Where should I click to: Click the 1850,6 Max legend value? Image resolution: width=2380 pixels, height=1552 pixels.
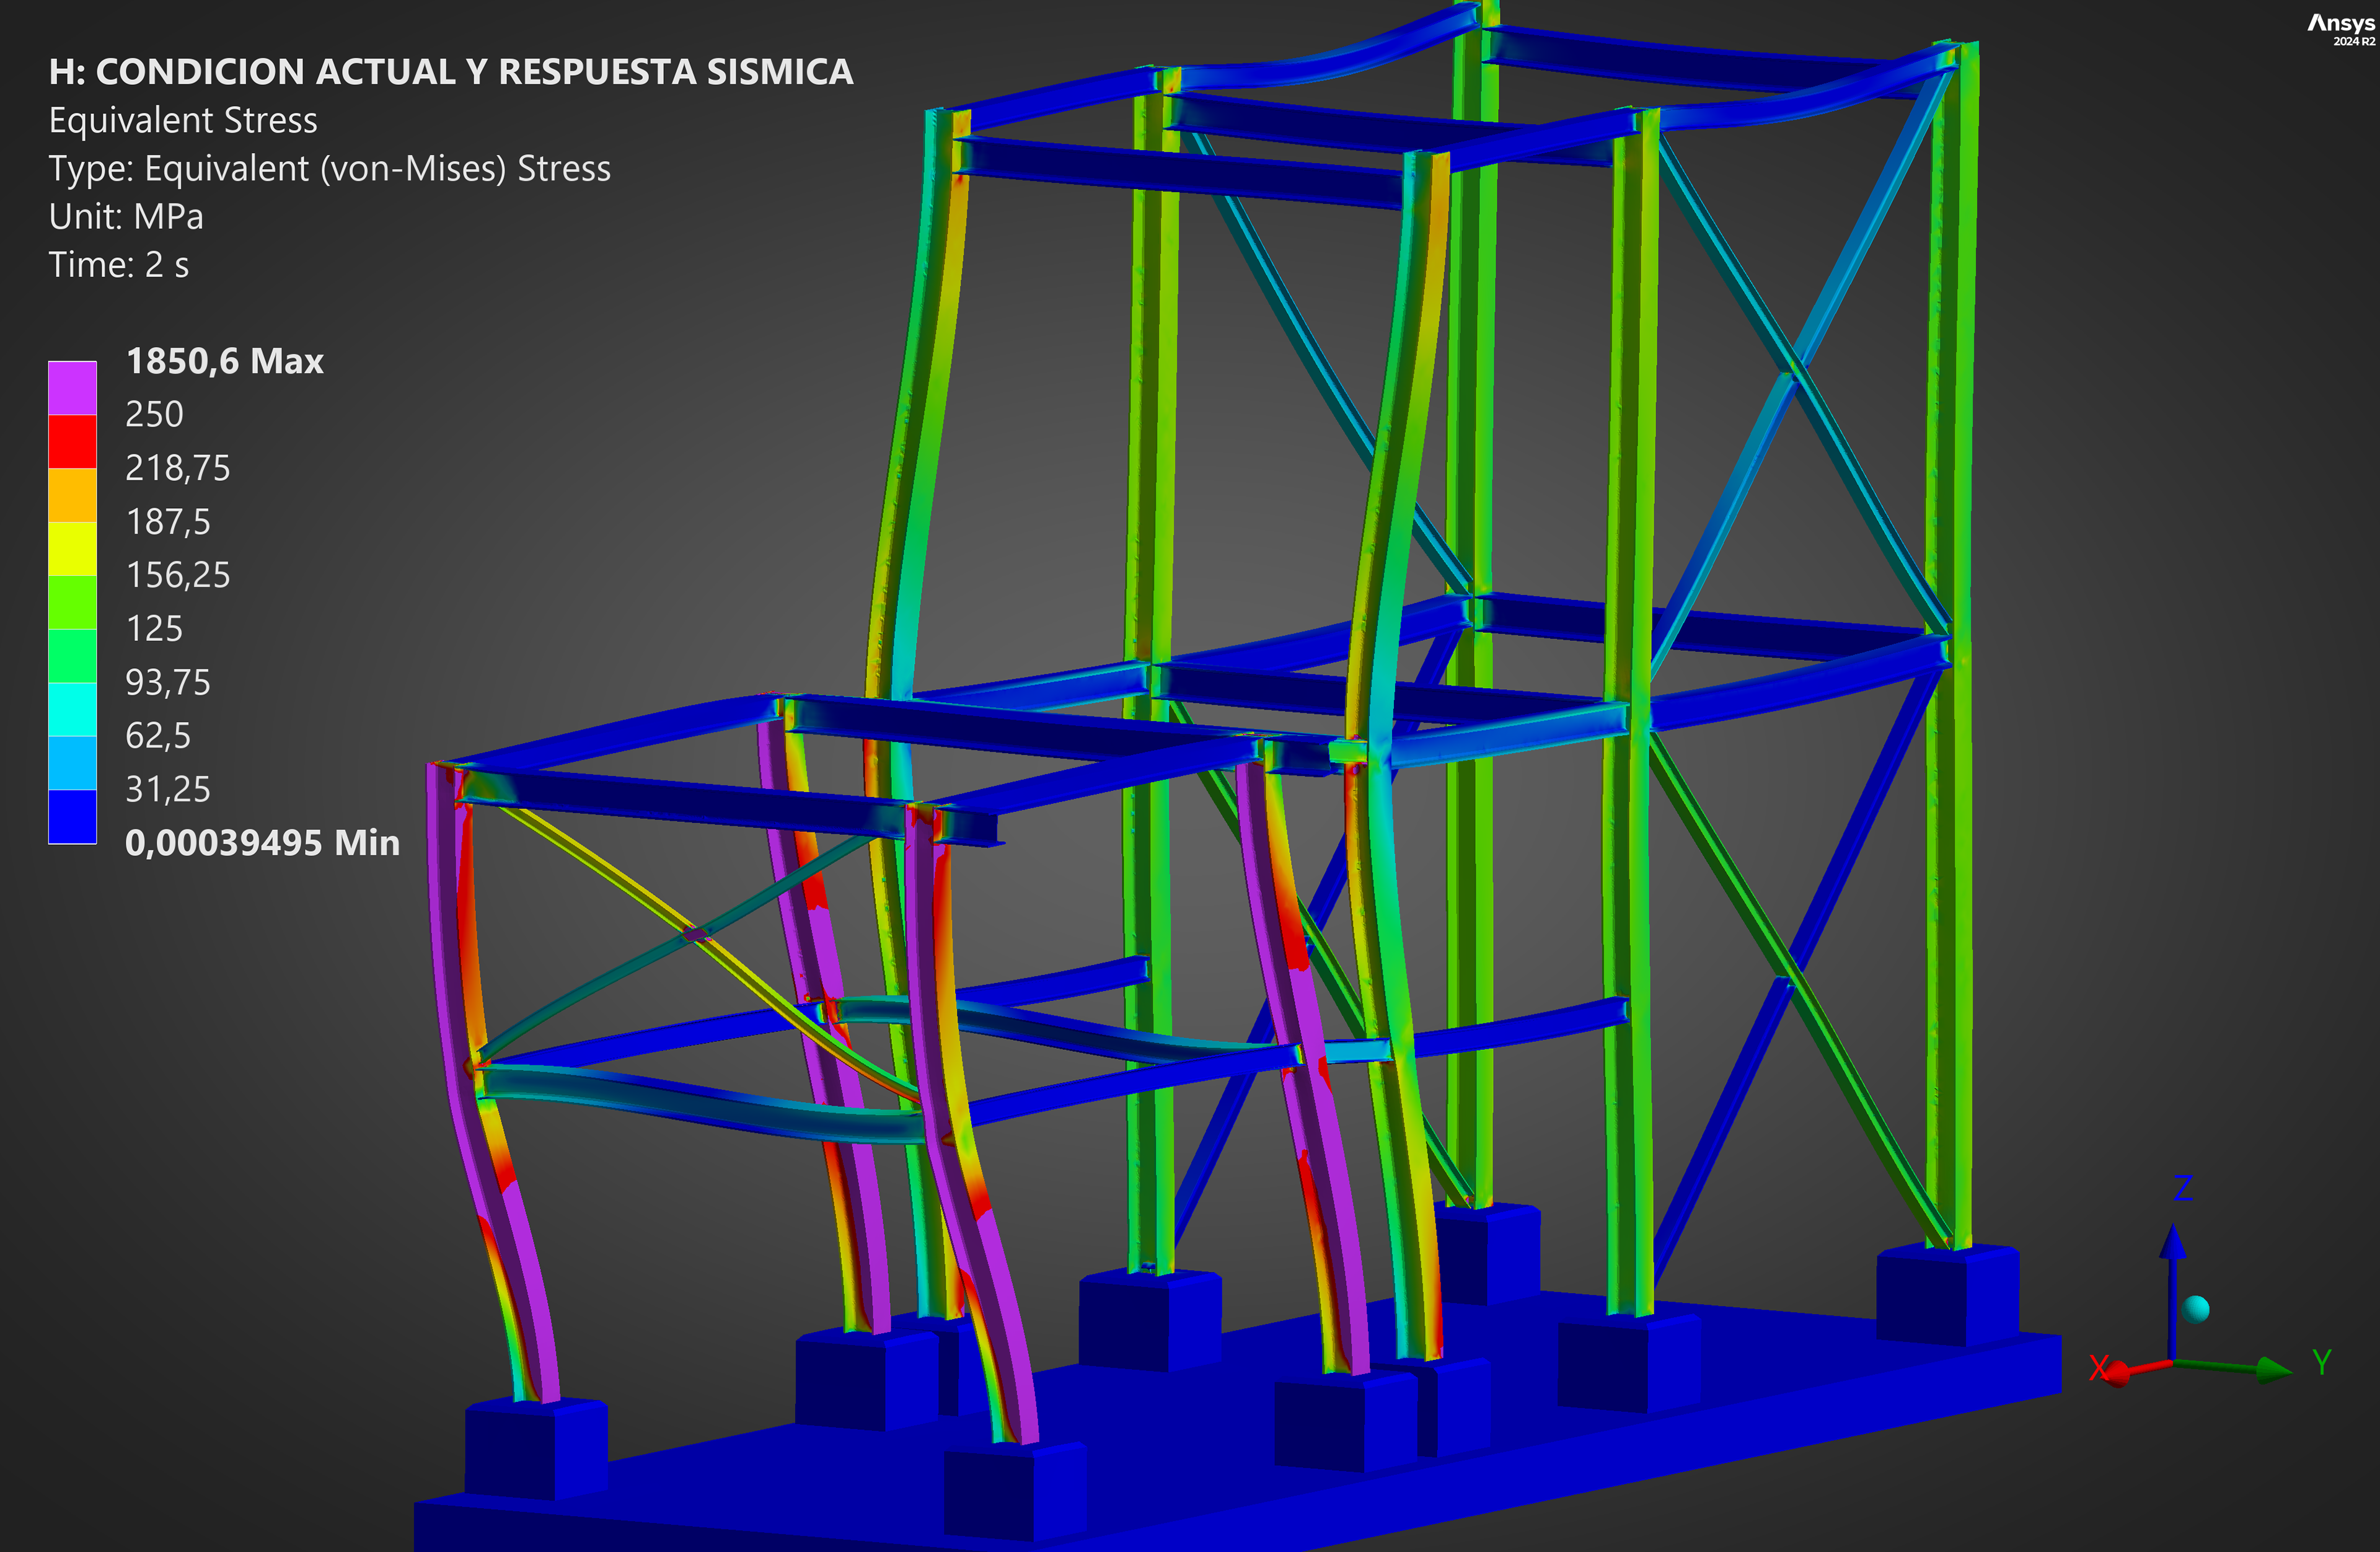click(224, 361)
